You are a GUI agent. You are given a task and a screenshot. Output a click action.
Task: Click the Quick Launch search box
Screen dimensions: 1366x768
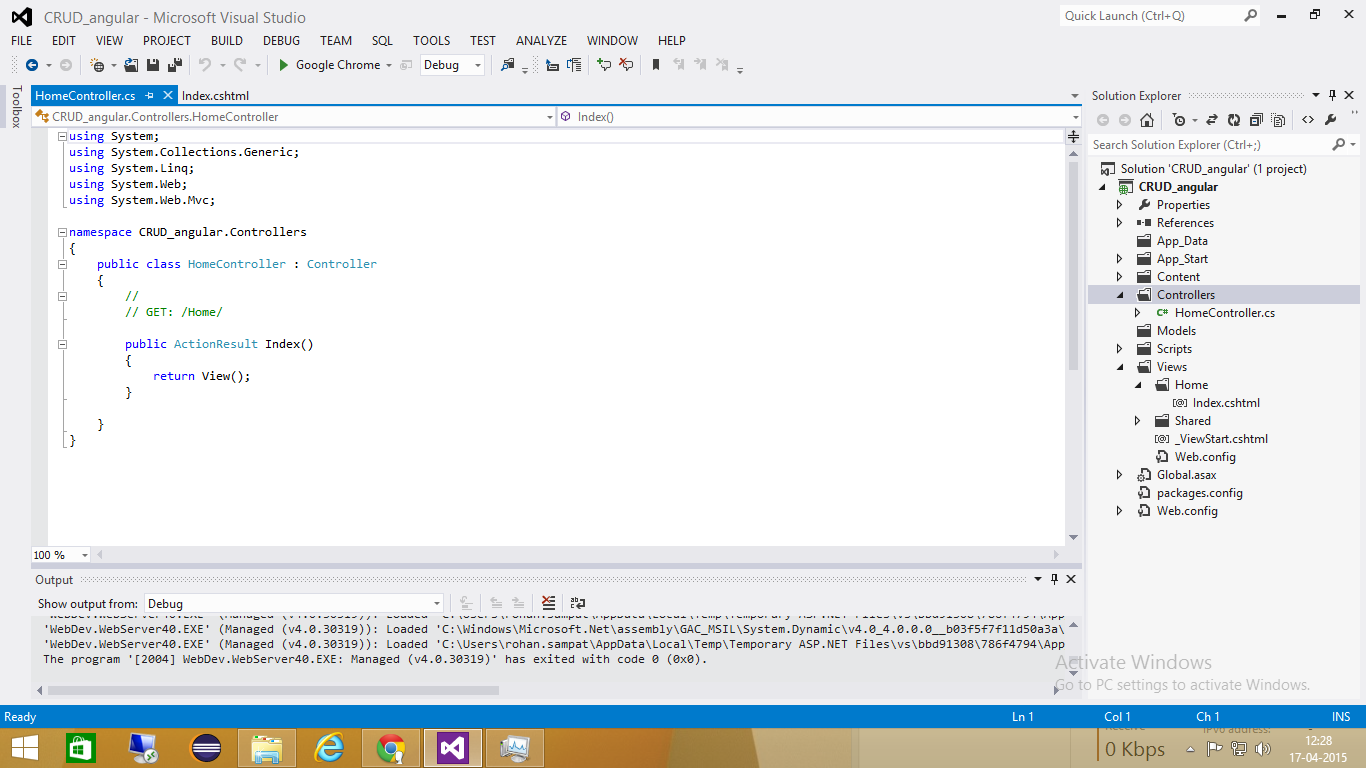(1159, 16)
